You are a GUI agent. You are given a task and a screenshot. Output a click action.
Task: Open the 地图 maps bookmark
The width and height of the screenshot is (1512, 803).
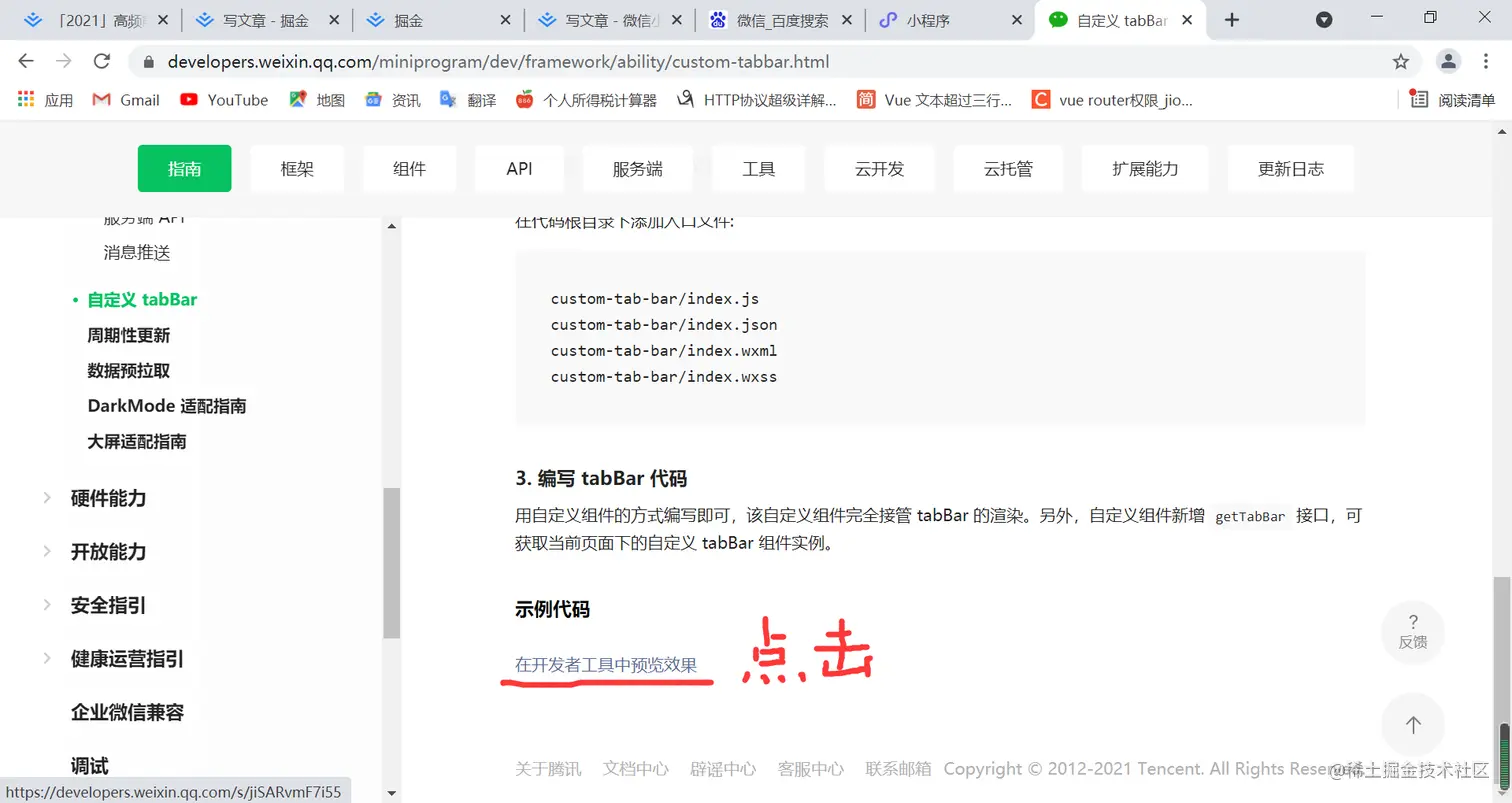click(x=317, y=99)
